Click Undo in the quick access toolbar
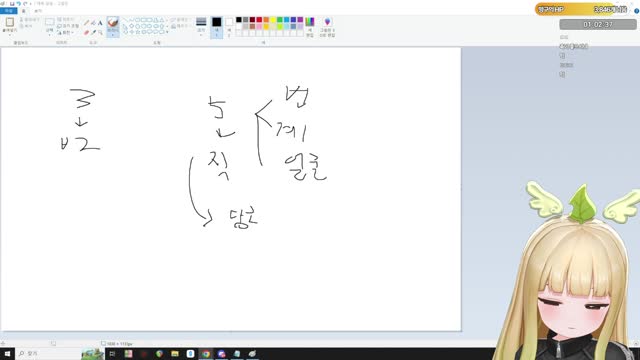This screenshot has width=640, height=360. [18, 4]
